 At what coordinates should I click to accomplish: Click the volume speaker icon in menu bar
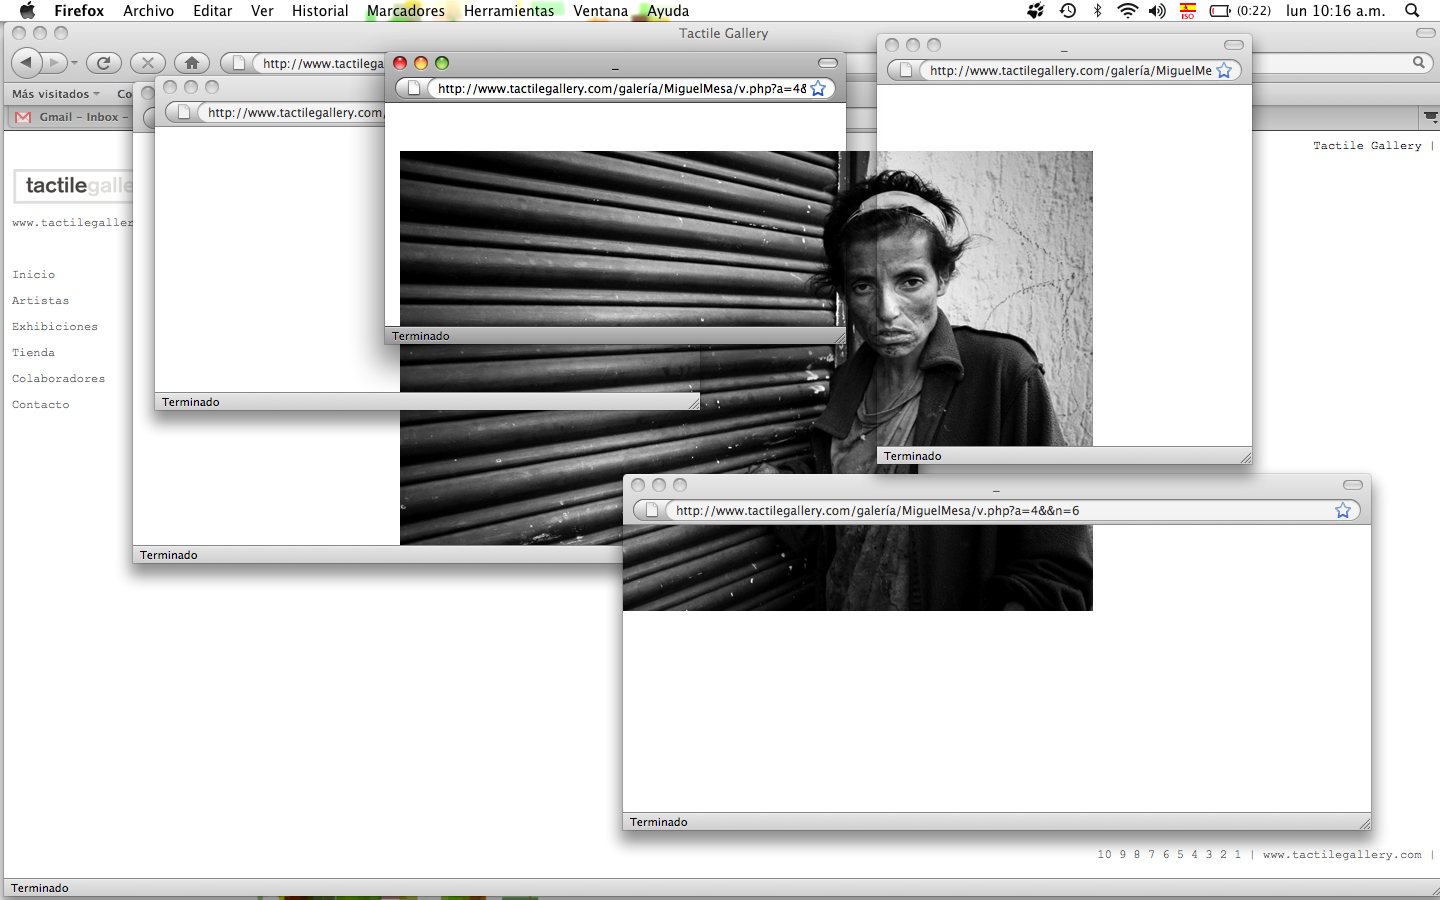pyautogui.click(x=1157, y=11)
